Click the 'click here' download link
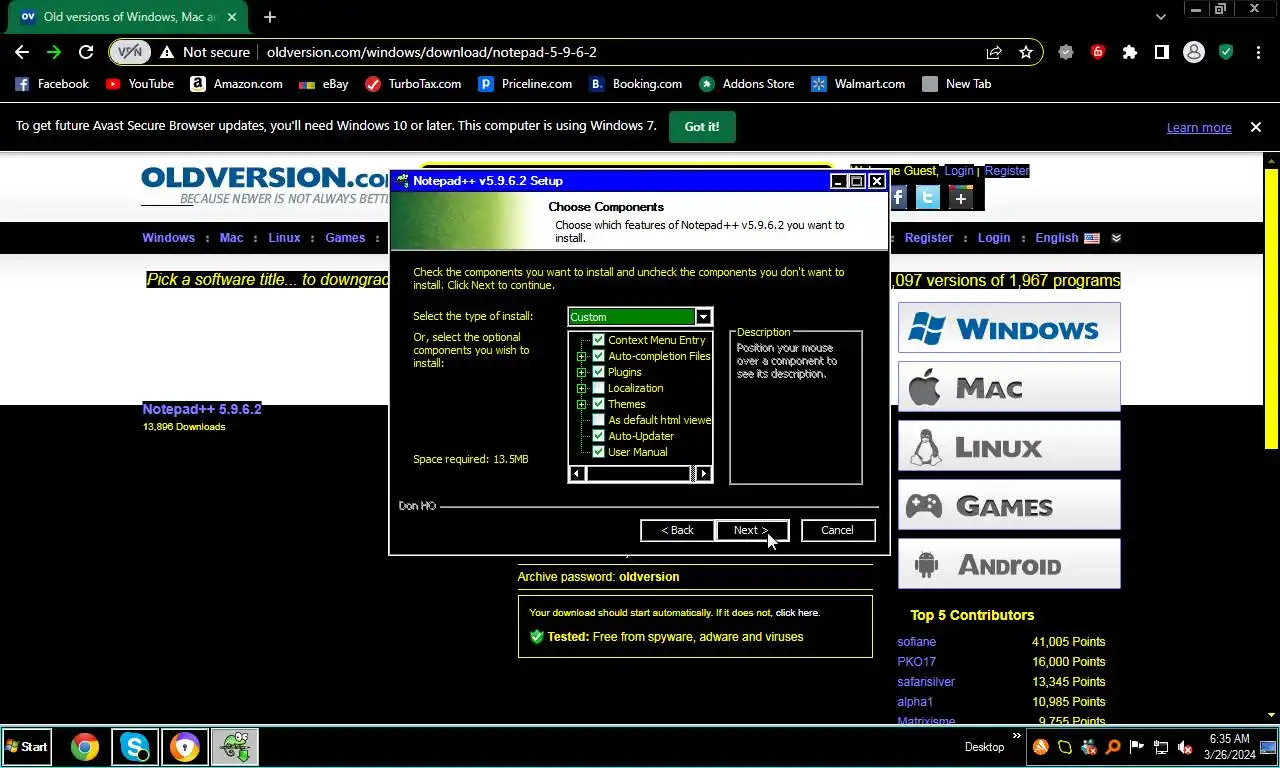 pyautogui.click(x=797, y=613)
